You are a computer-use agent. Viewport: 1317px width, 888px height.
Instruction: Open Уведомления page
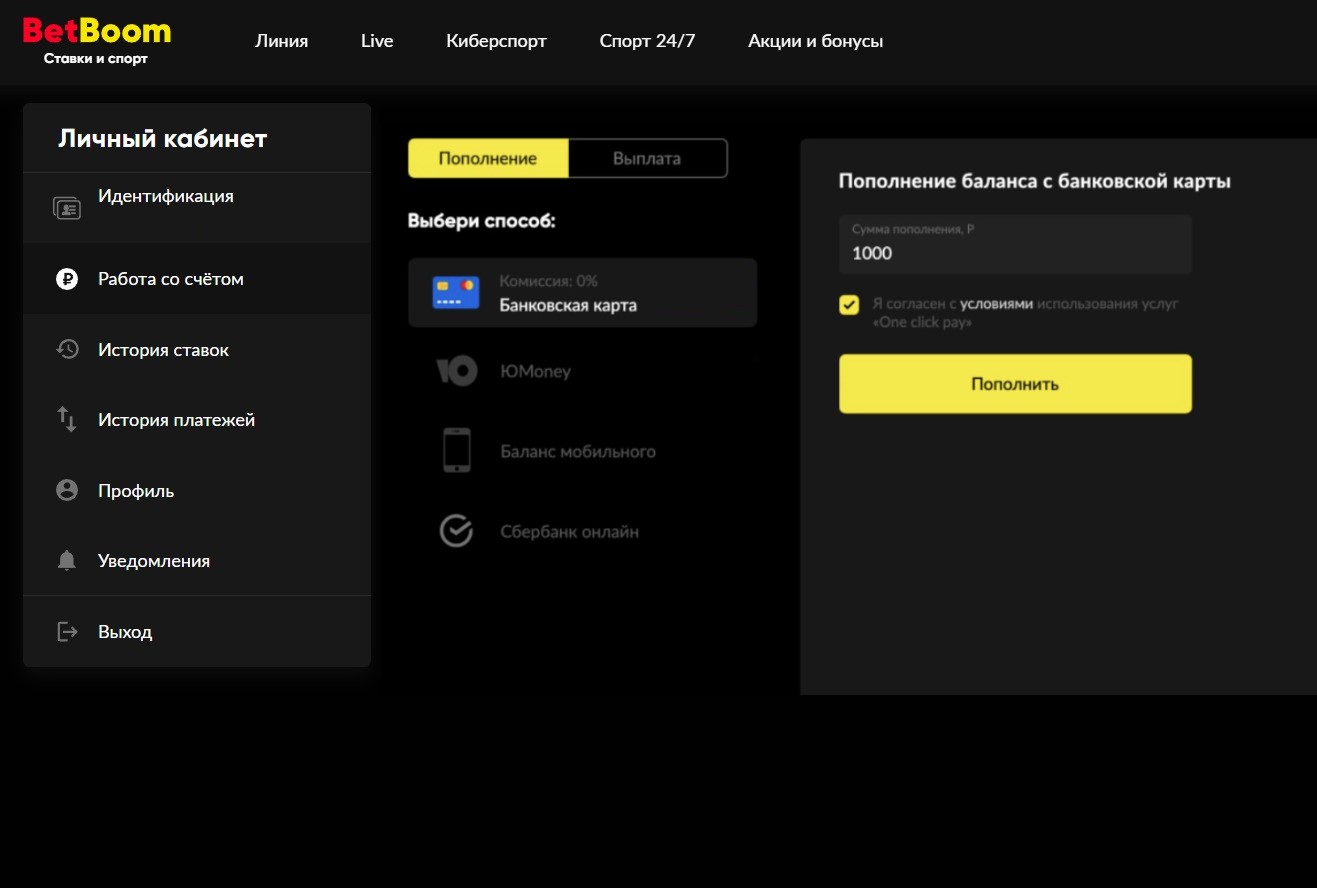coord(197,561)
